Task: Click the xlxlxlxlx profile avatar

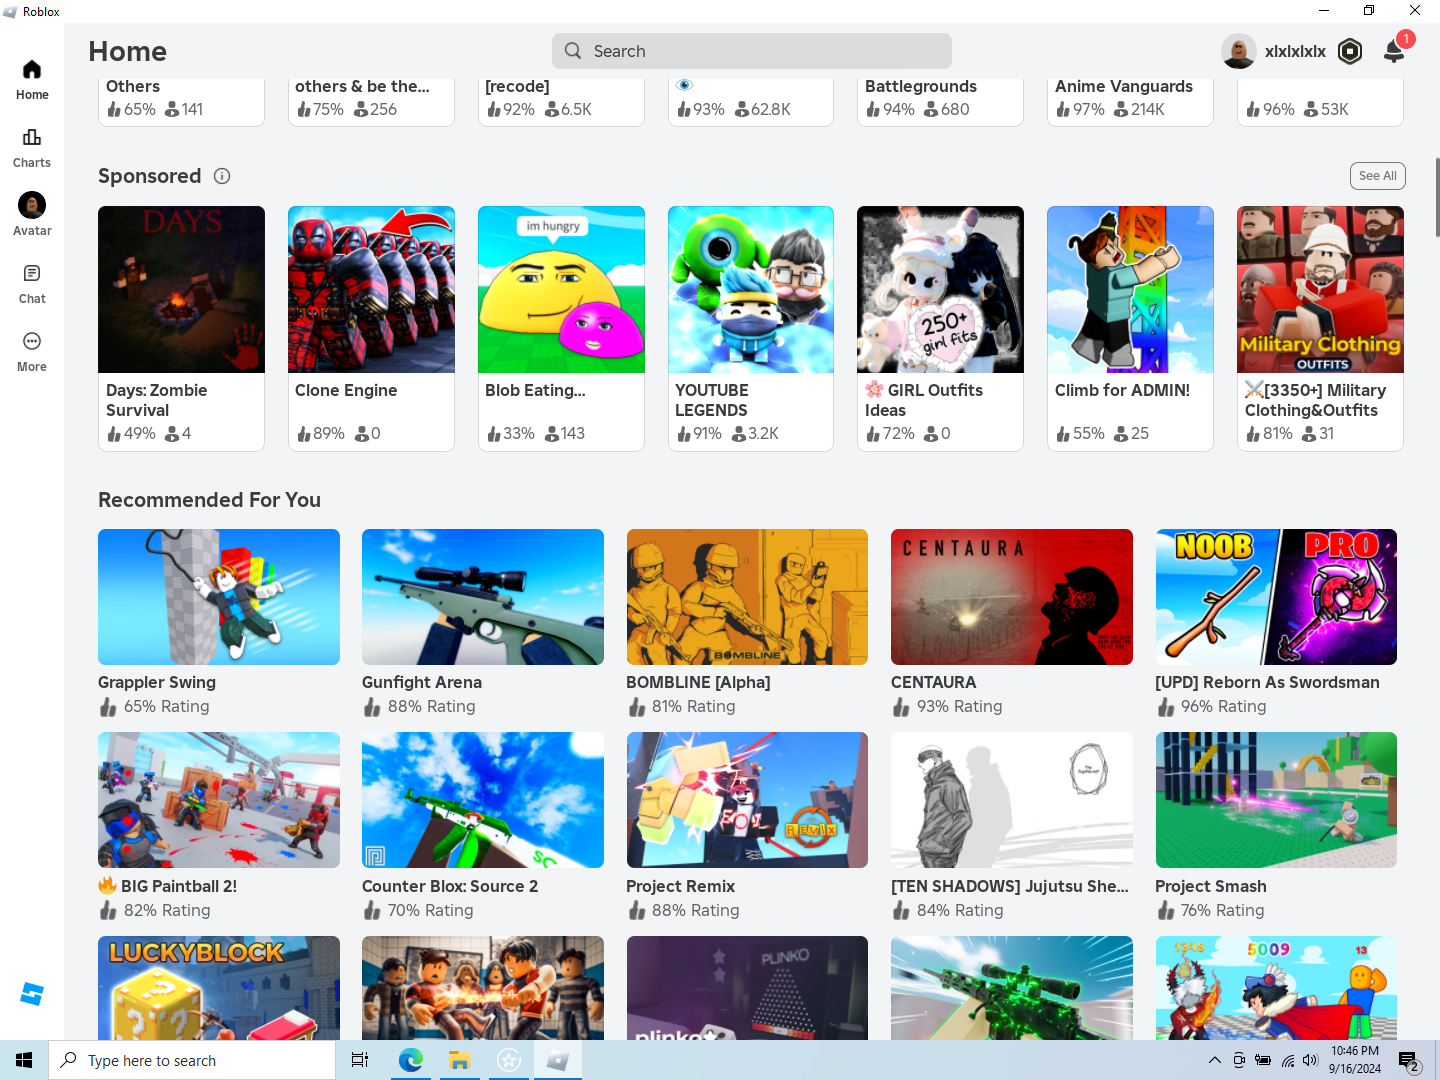Action: 1239,51
